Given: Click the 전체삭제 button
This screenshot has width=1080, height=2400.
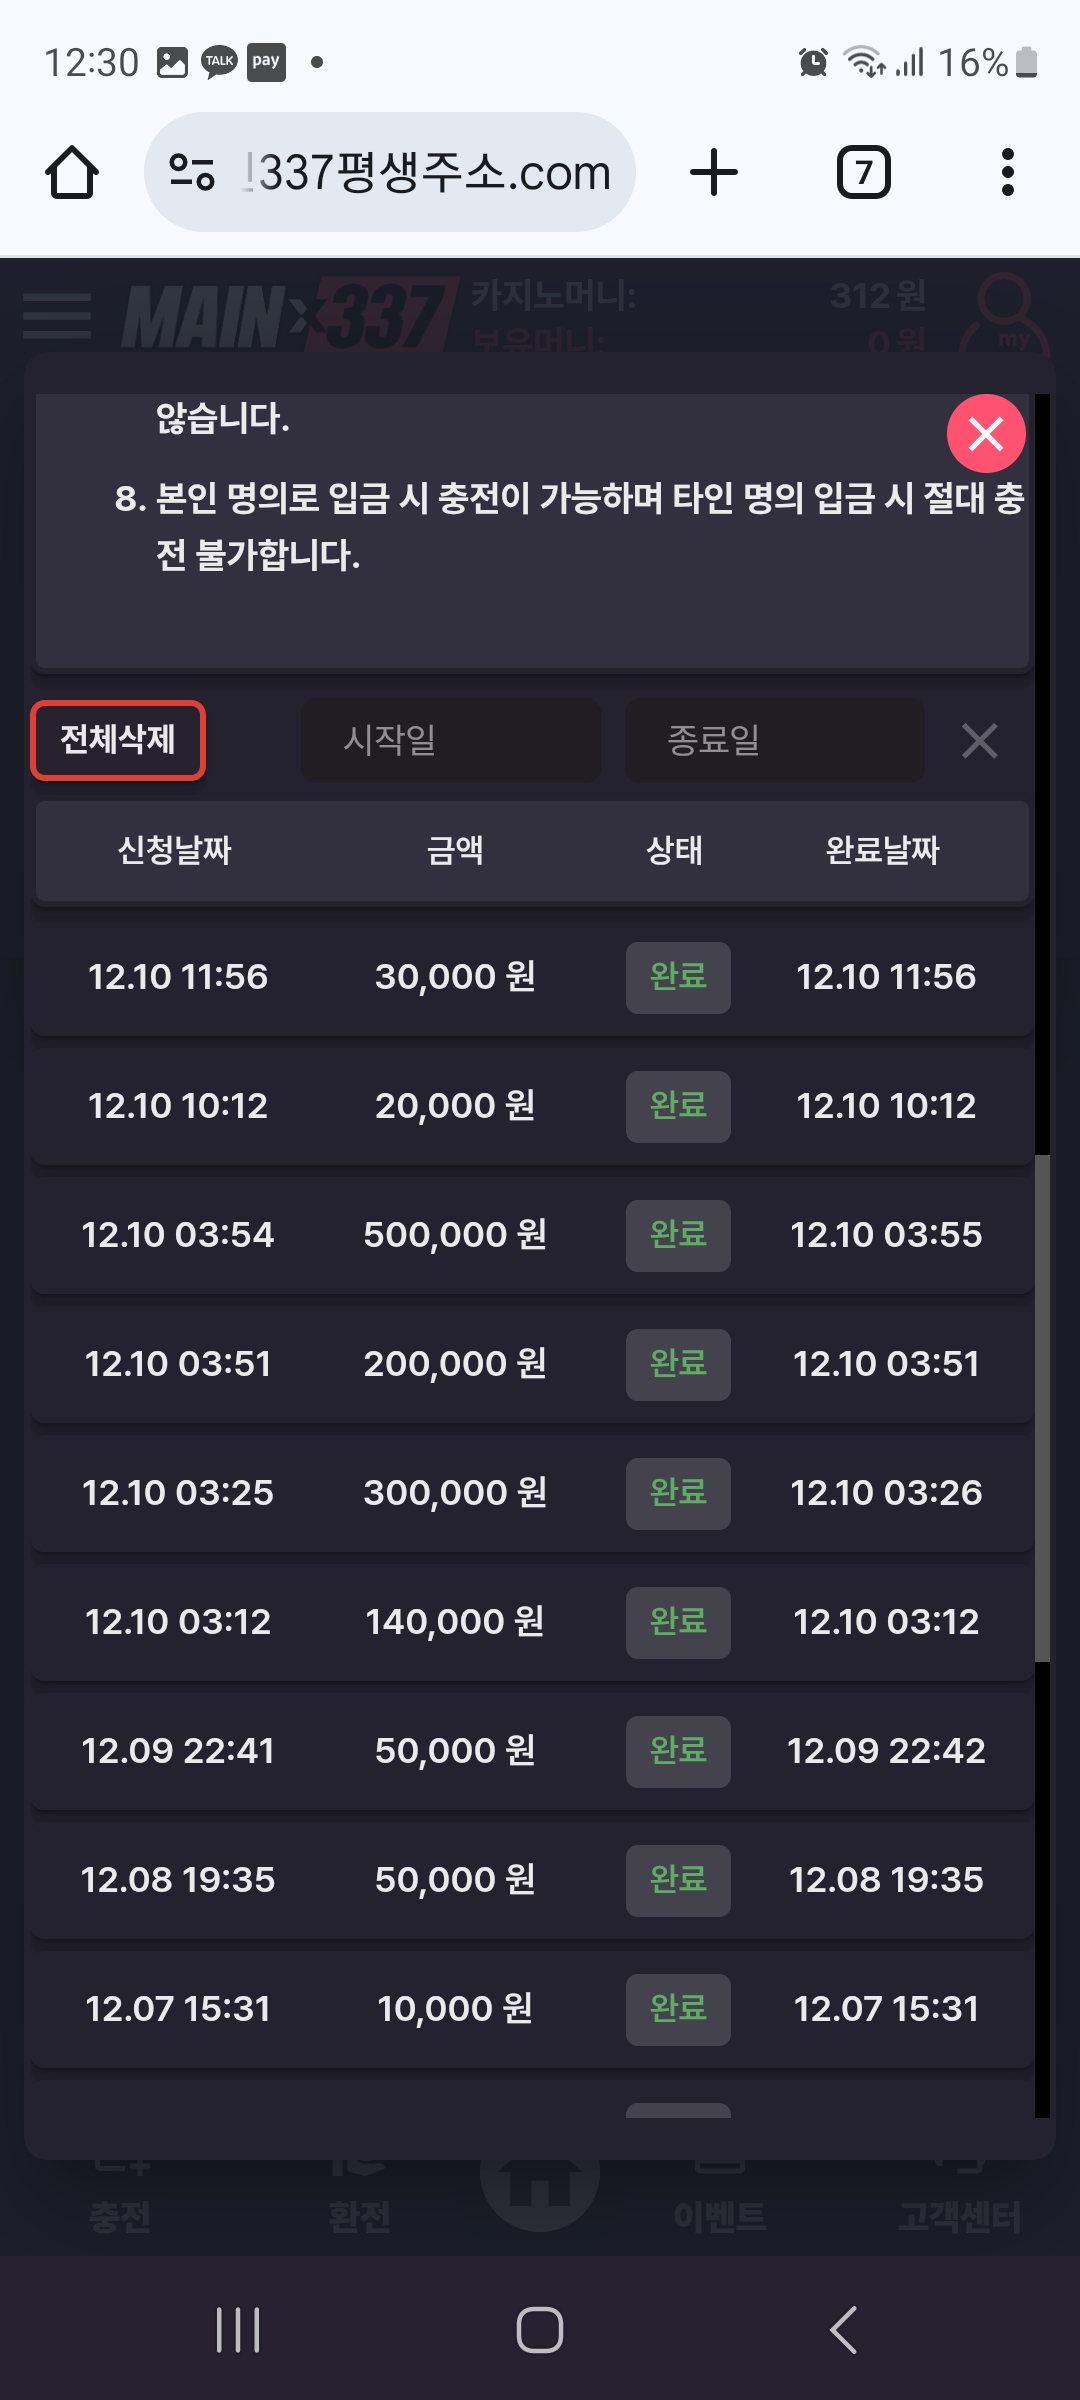Looking at the screenshot, I should (x=118, y=740).
